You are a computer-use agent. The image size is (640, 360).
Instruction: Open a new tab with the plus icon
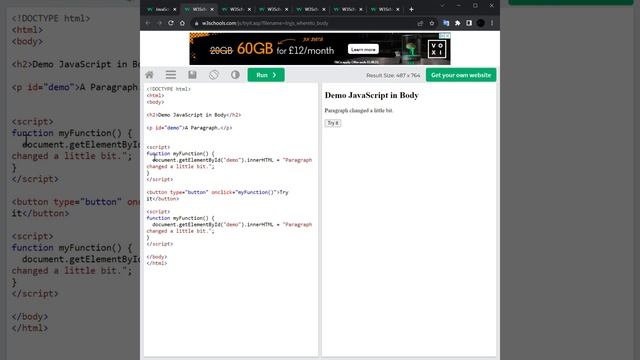pos(411,9)
